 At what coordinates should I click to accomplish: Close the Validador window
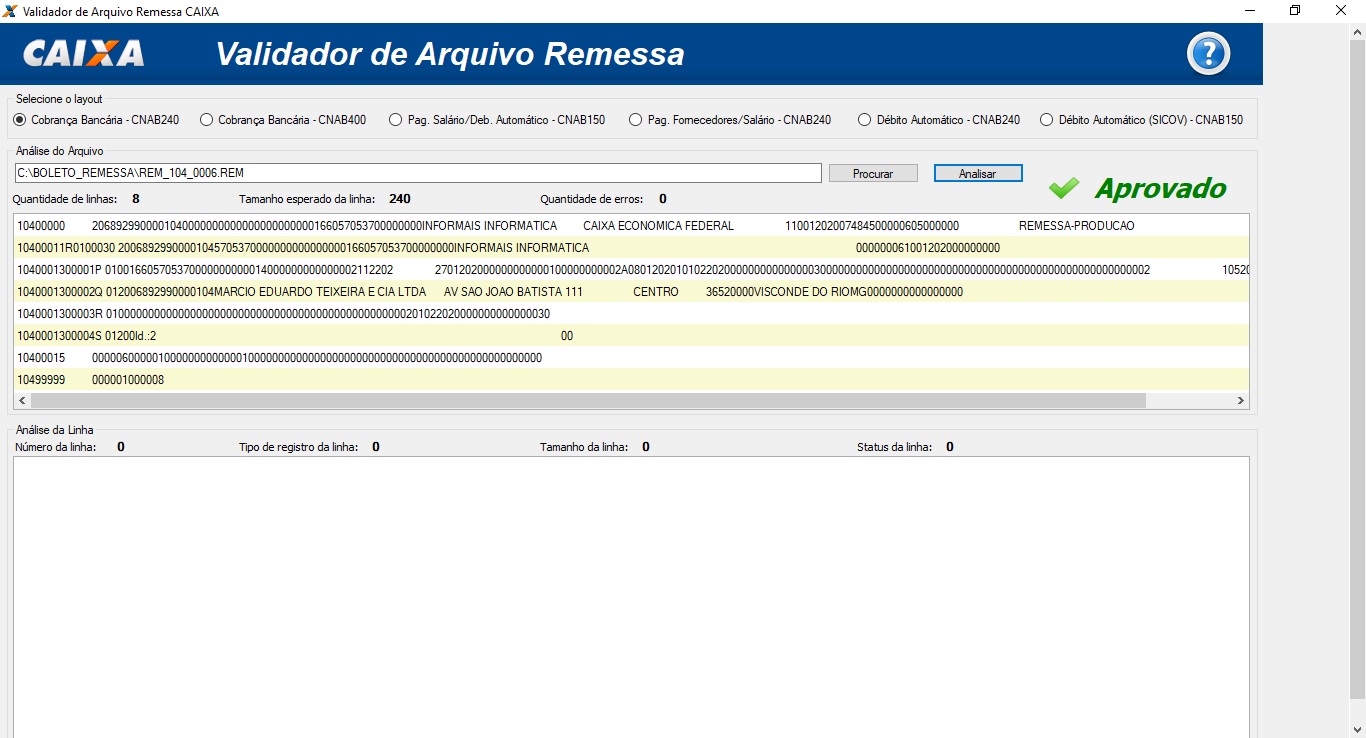[1341, 11]
